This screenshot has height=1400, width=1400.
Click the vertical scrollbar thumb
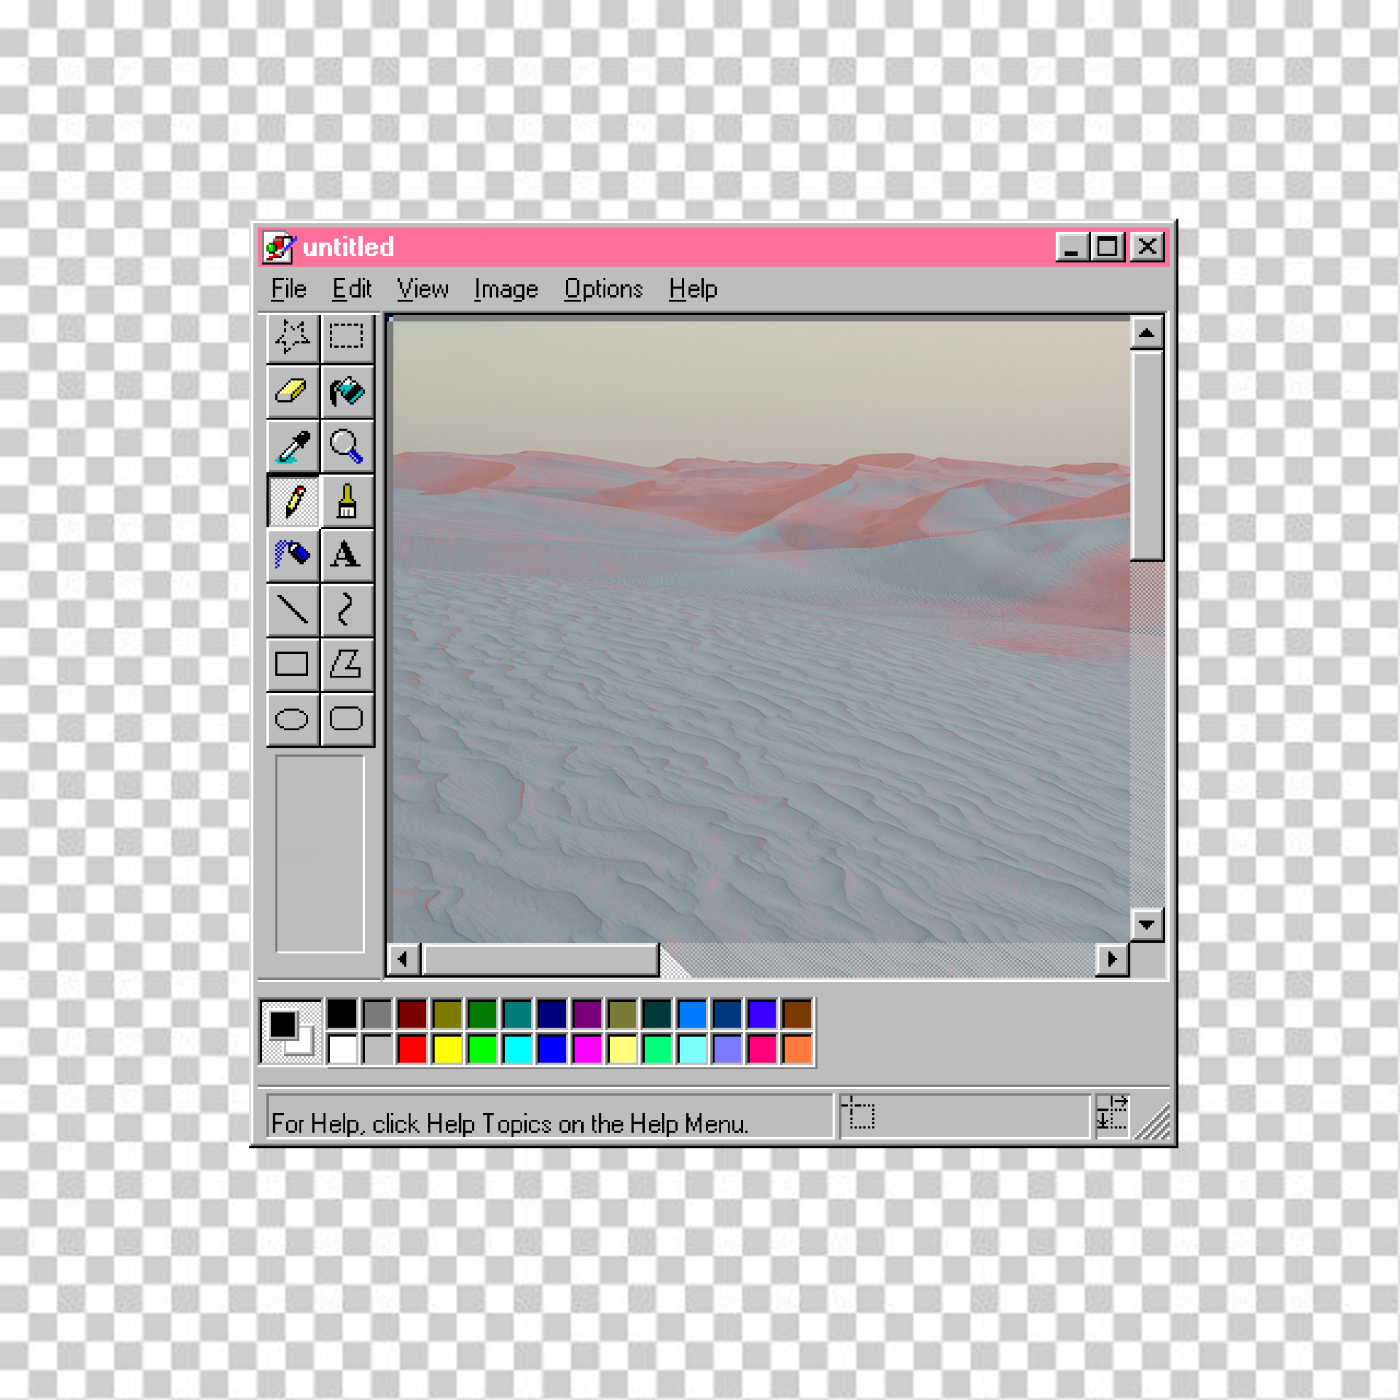pyautogui.click(x=1147, y=455)
